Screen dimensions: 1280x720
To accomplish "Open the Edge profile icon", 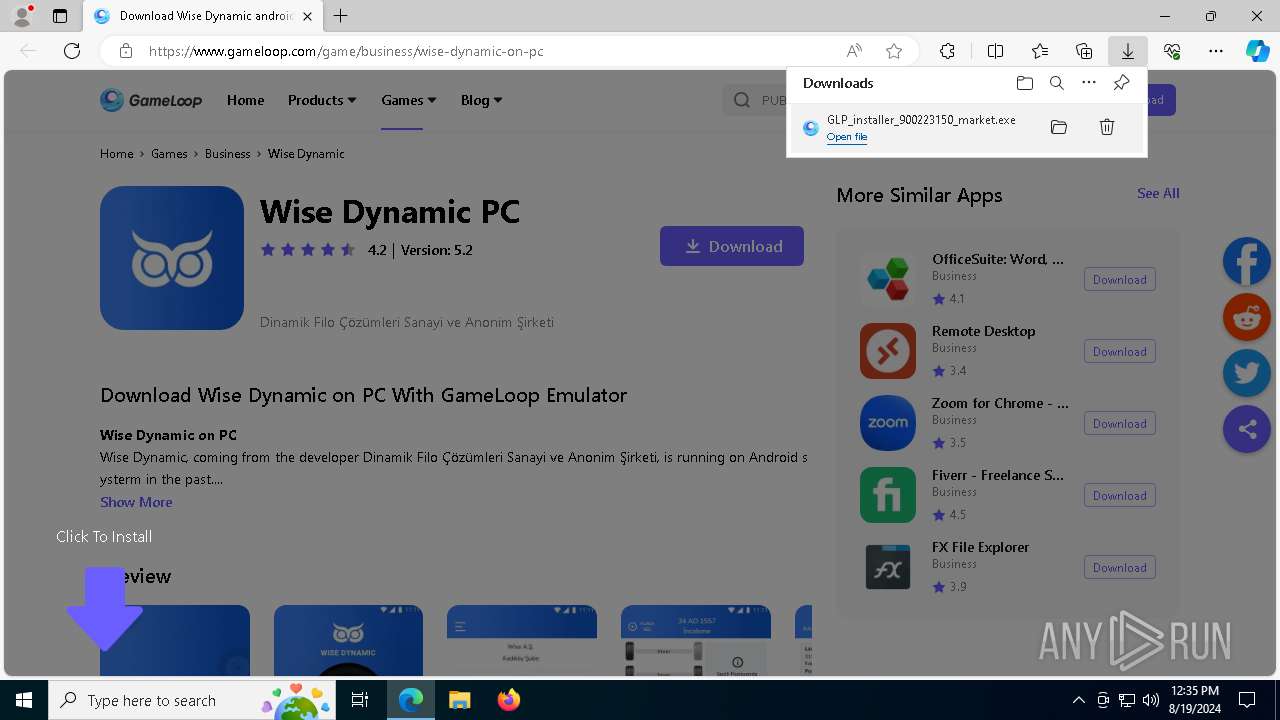I will (x=22, y=16).
